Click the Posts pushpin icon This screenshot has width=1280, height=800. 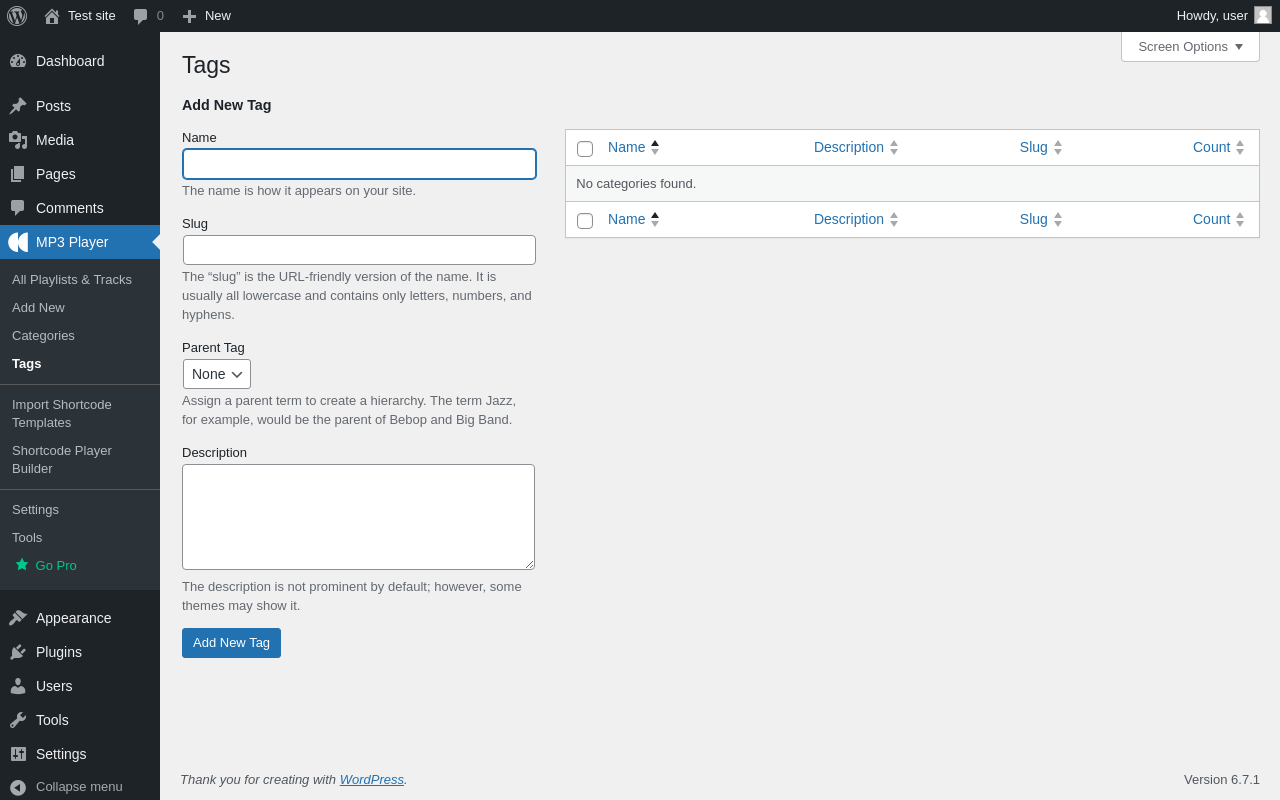[x=18, y=106]
